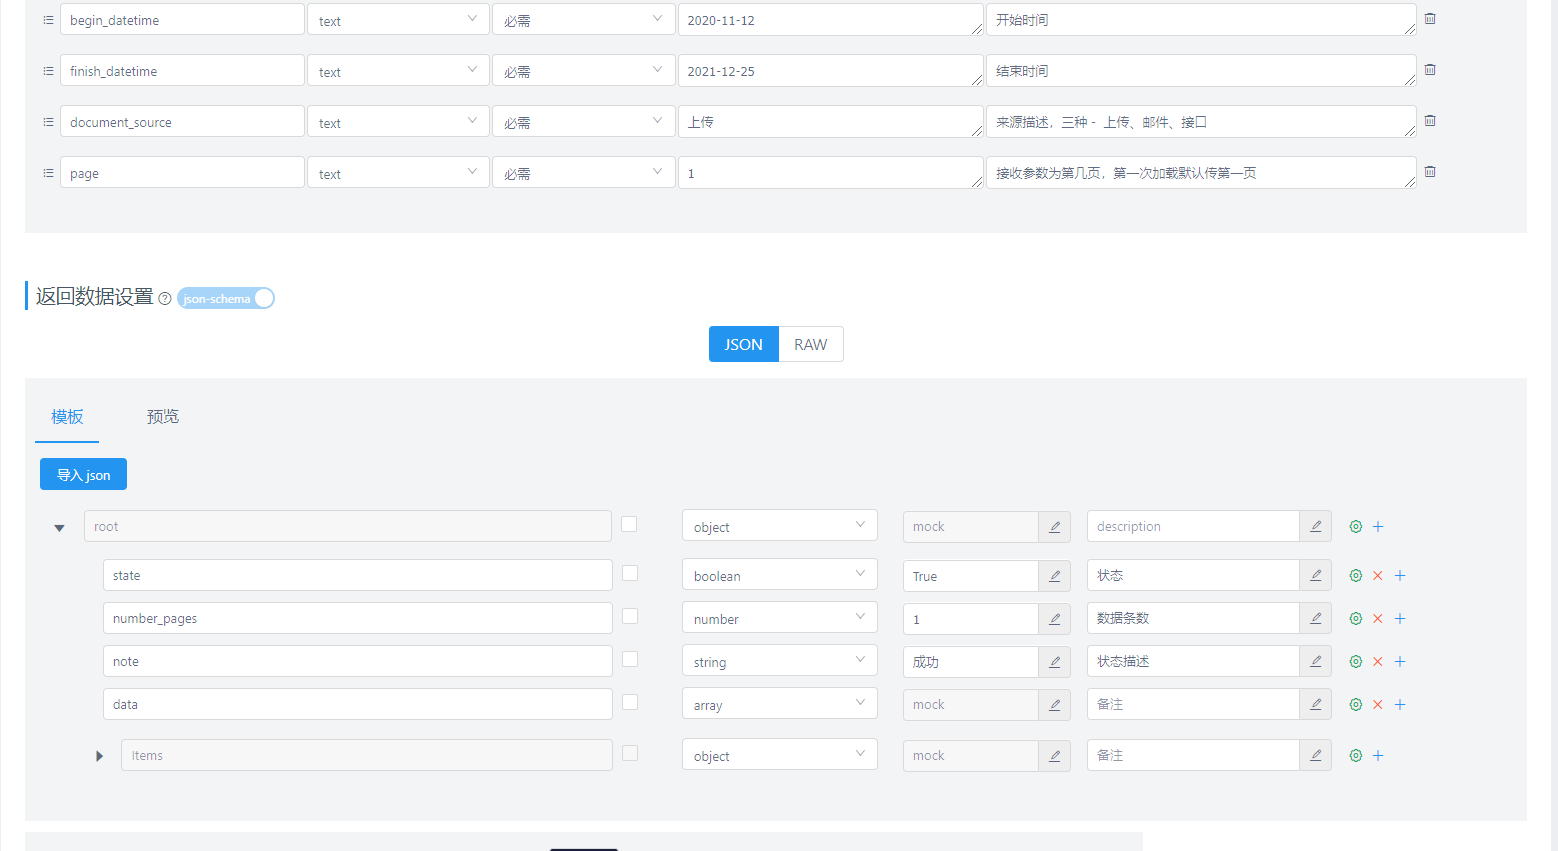Edit the mock value of the data field

click(1054, 704)
